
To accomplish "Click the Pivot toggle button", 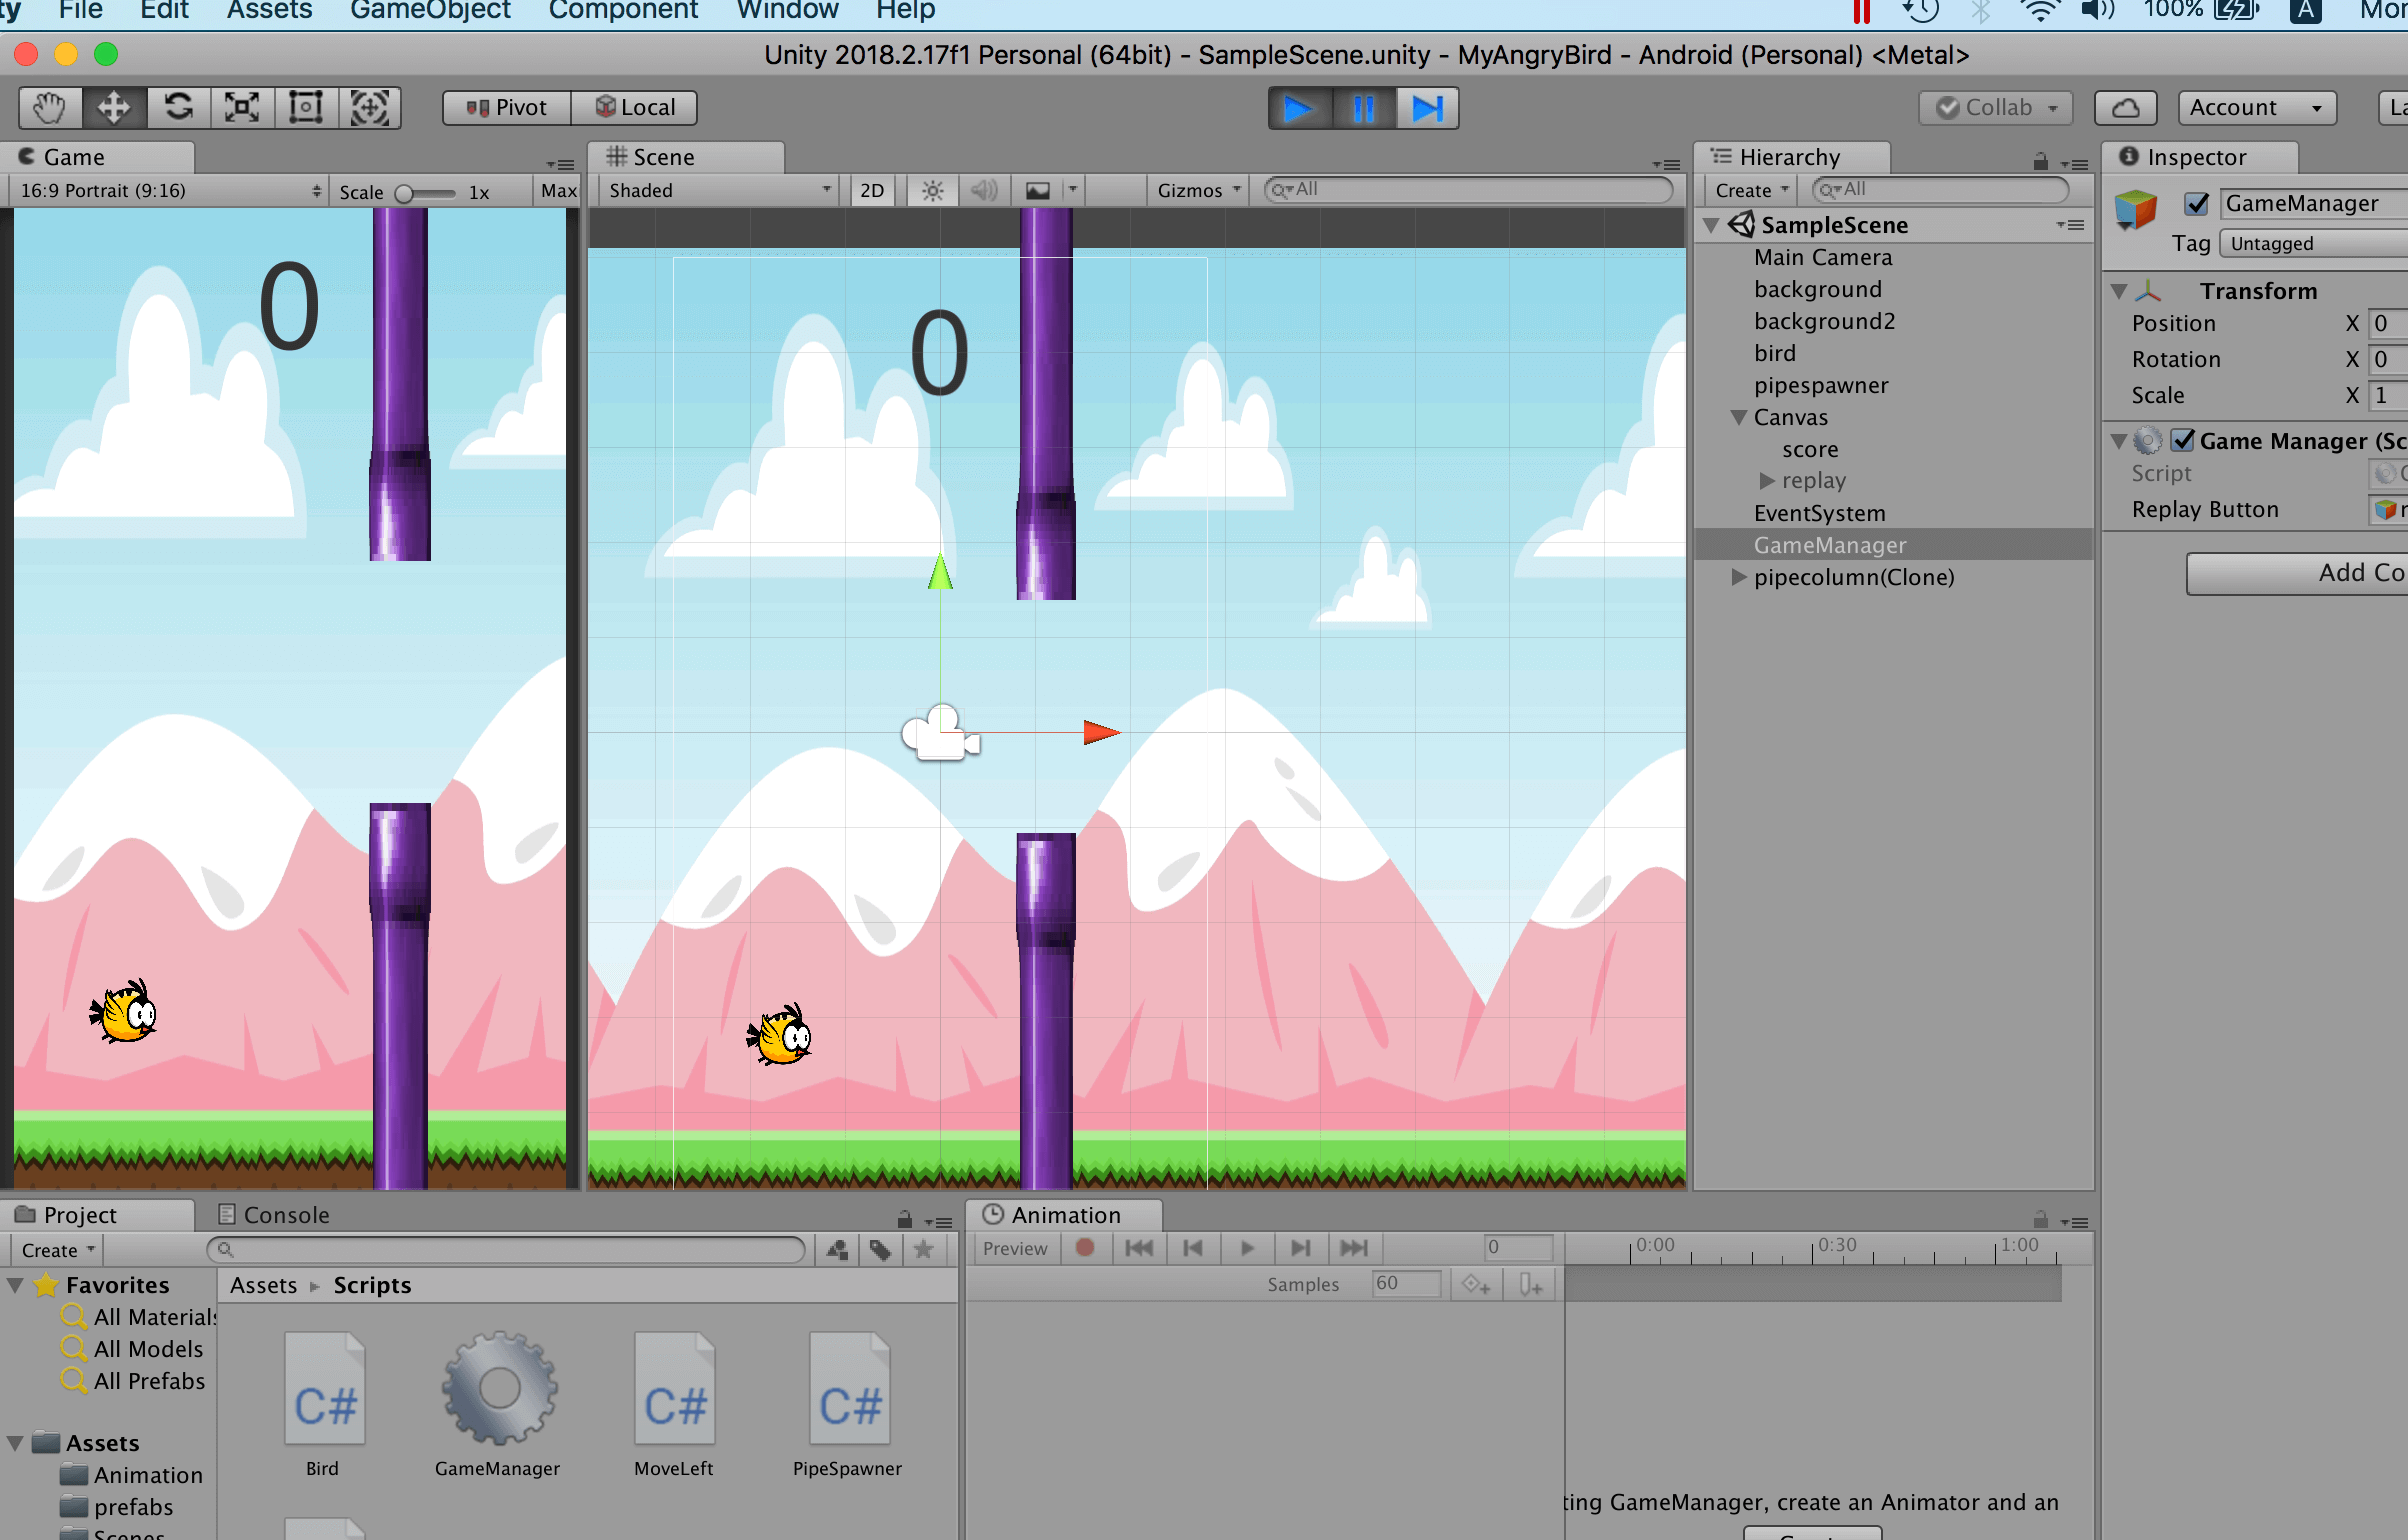I will click(507, 108).
